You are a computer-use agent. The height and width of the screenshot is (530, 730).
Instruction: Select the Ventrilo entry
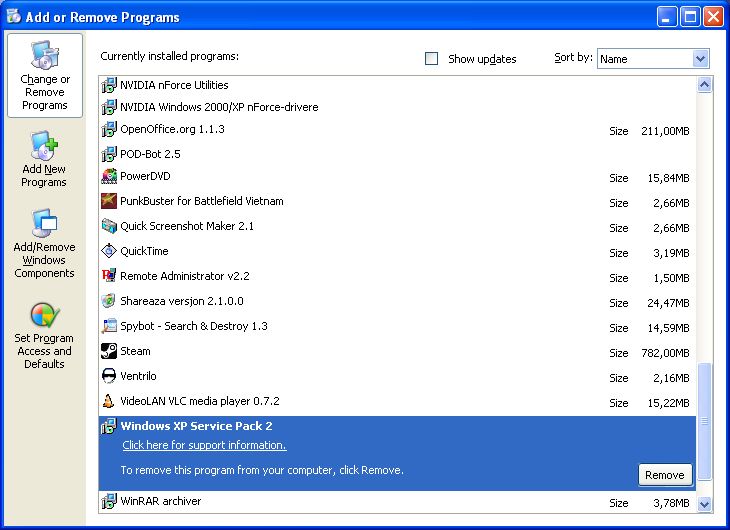pos(397,376)
